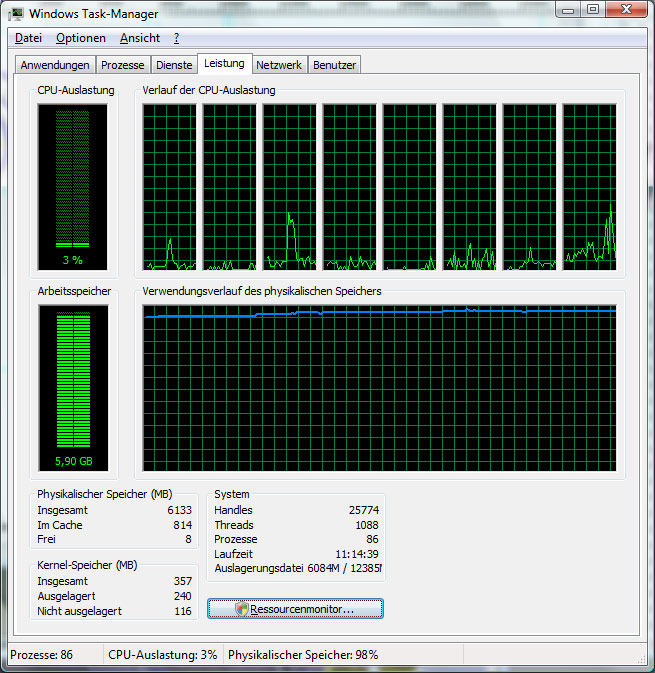Click the Kernel-Speicher (MB) heading
655x673 pixels.
[x=87, y=565]
